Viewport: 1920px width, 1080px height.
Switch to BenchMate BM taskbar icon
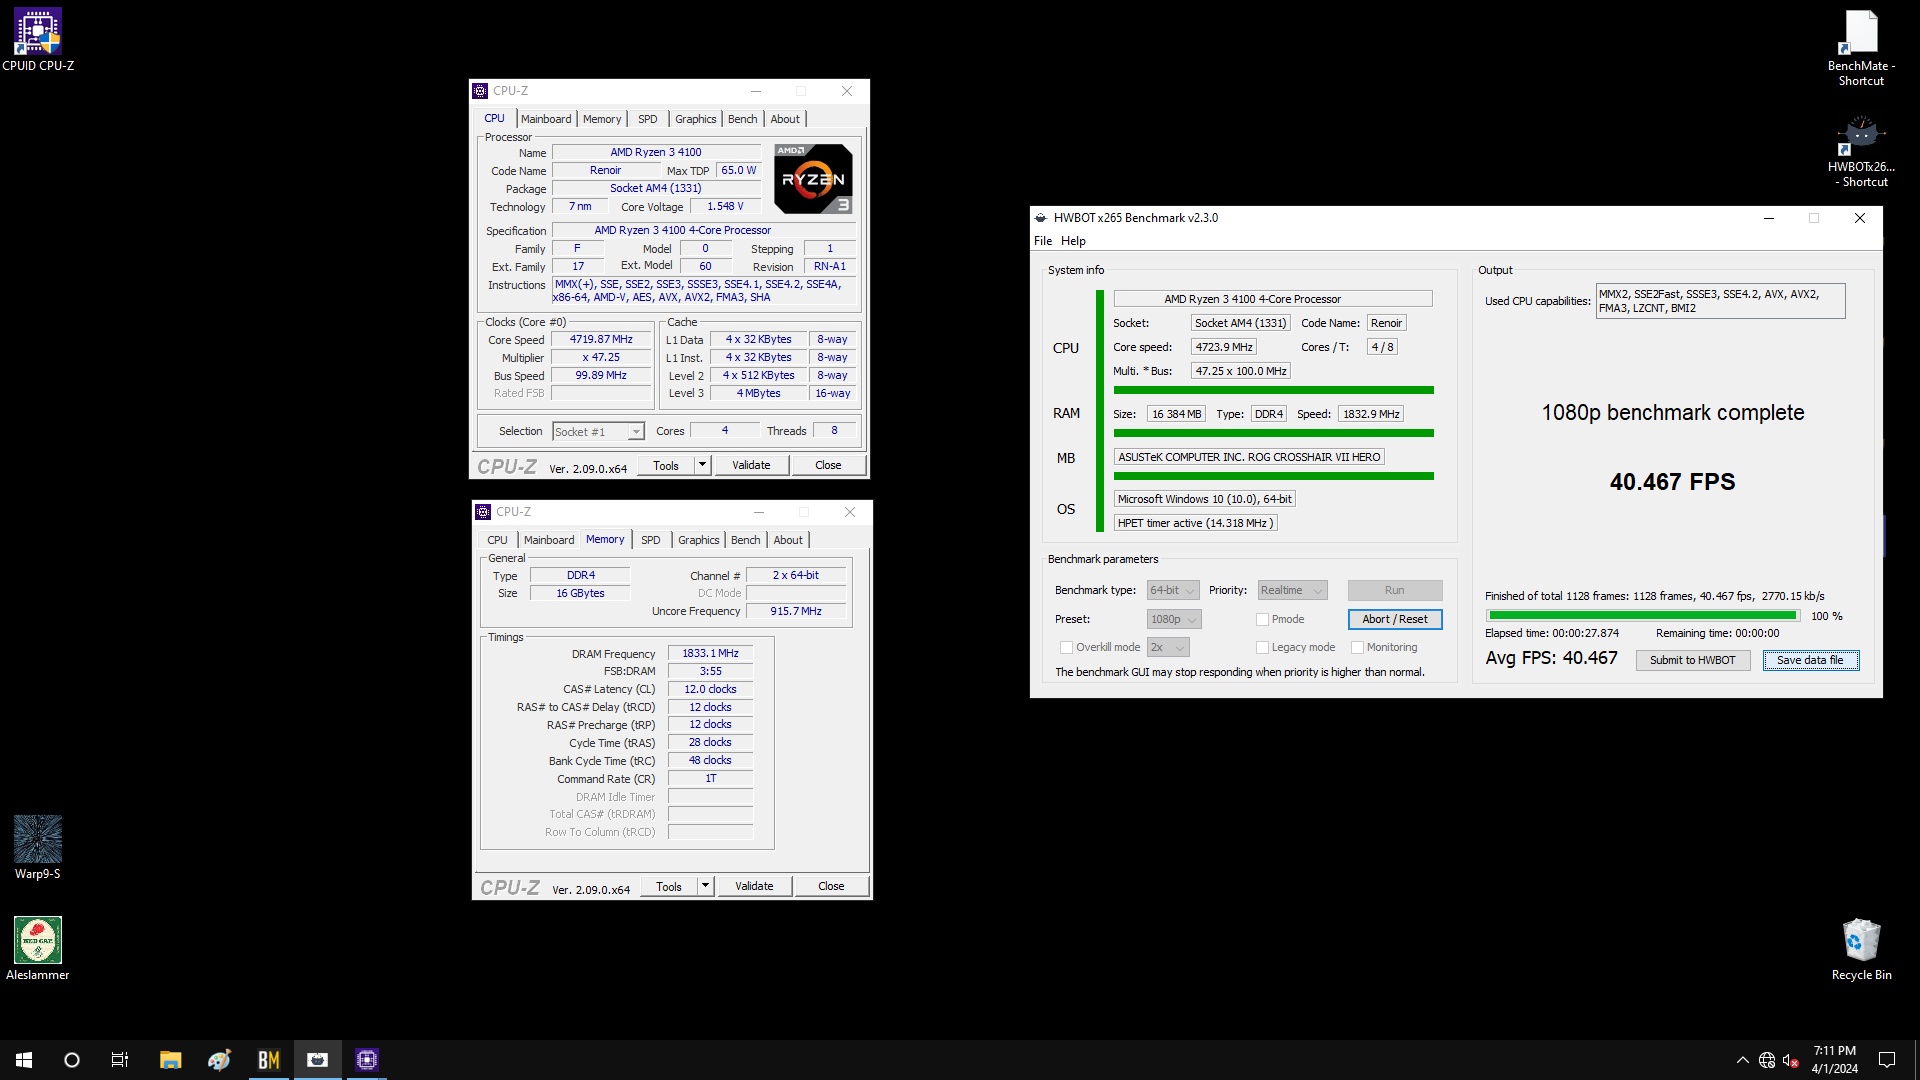tap(268, 1060)
